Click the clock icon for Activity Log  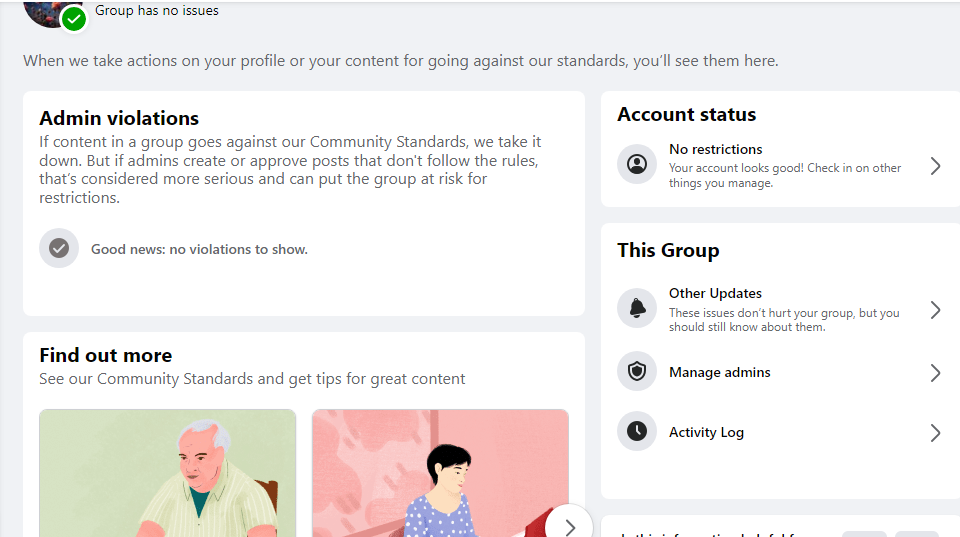point(637,431)
